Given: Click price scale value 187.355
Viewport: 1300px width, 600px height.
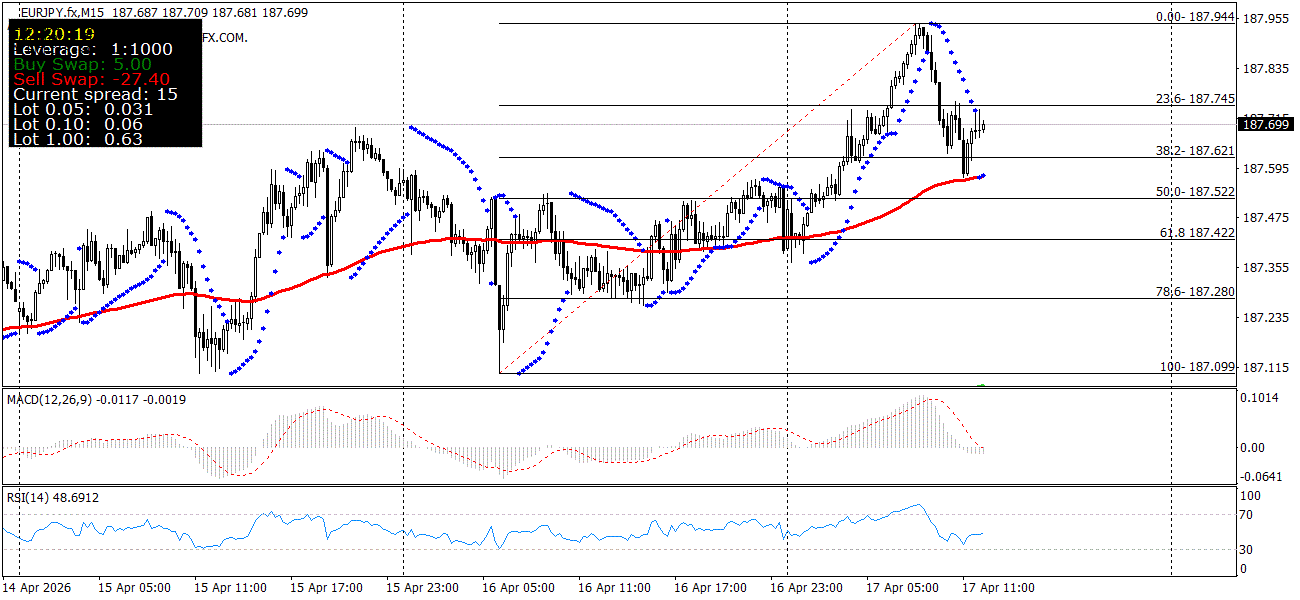Looking at the screenshot, I should [x=1265, y=268].
